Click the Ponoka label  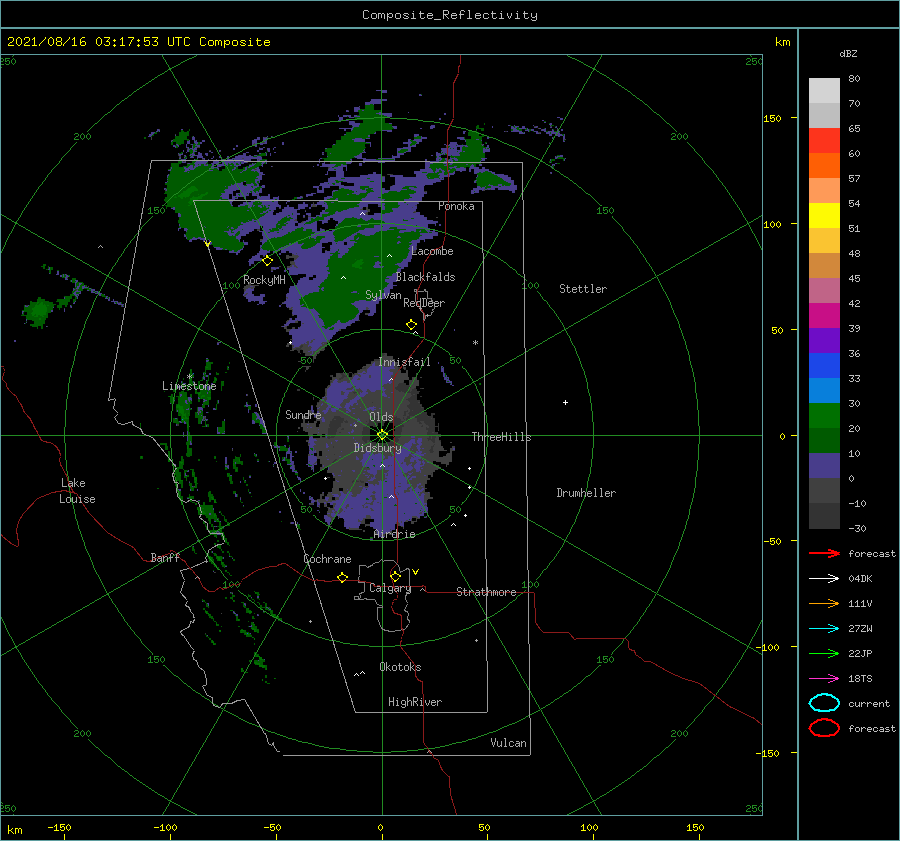[456, 206]
